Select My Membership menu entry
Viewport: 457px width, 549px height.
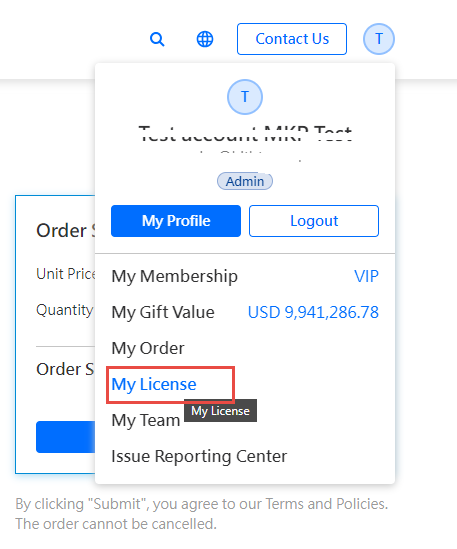(x=174, y=277)
